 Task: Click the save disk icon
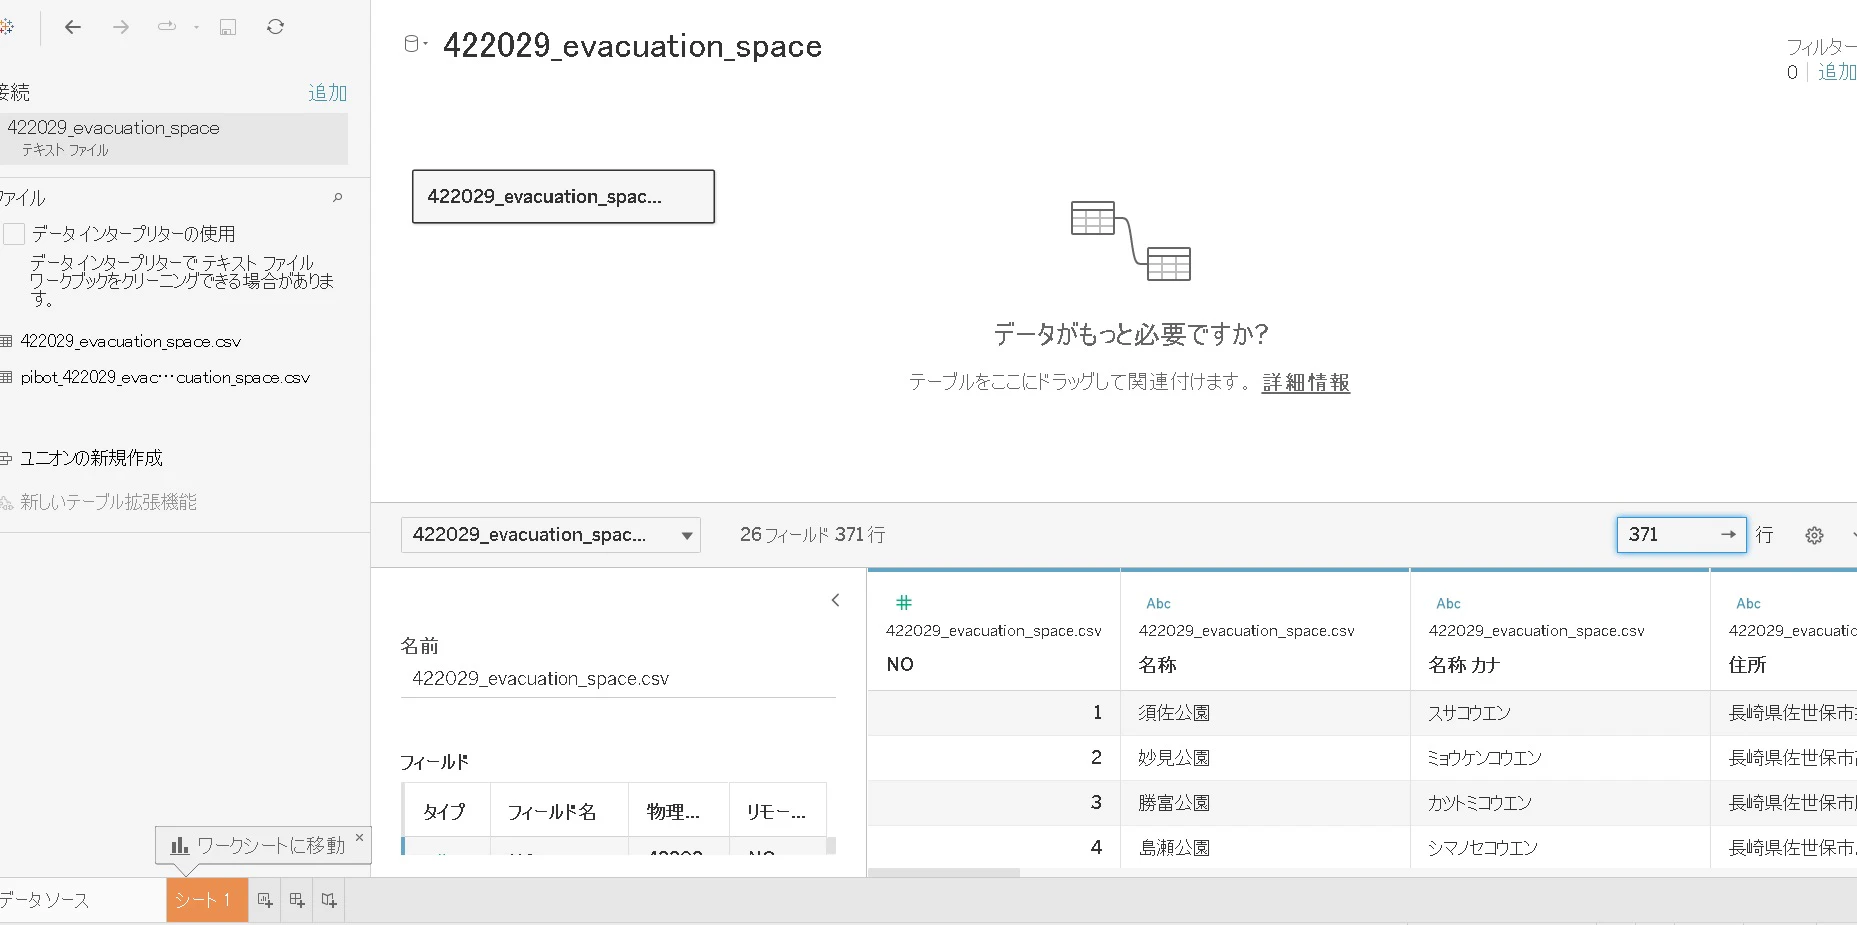point(228,27)
